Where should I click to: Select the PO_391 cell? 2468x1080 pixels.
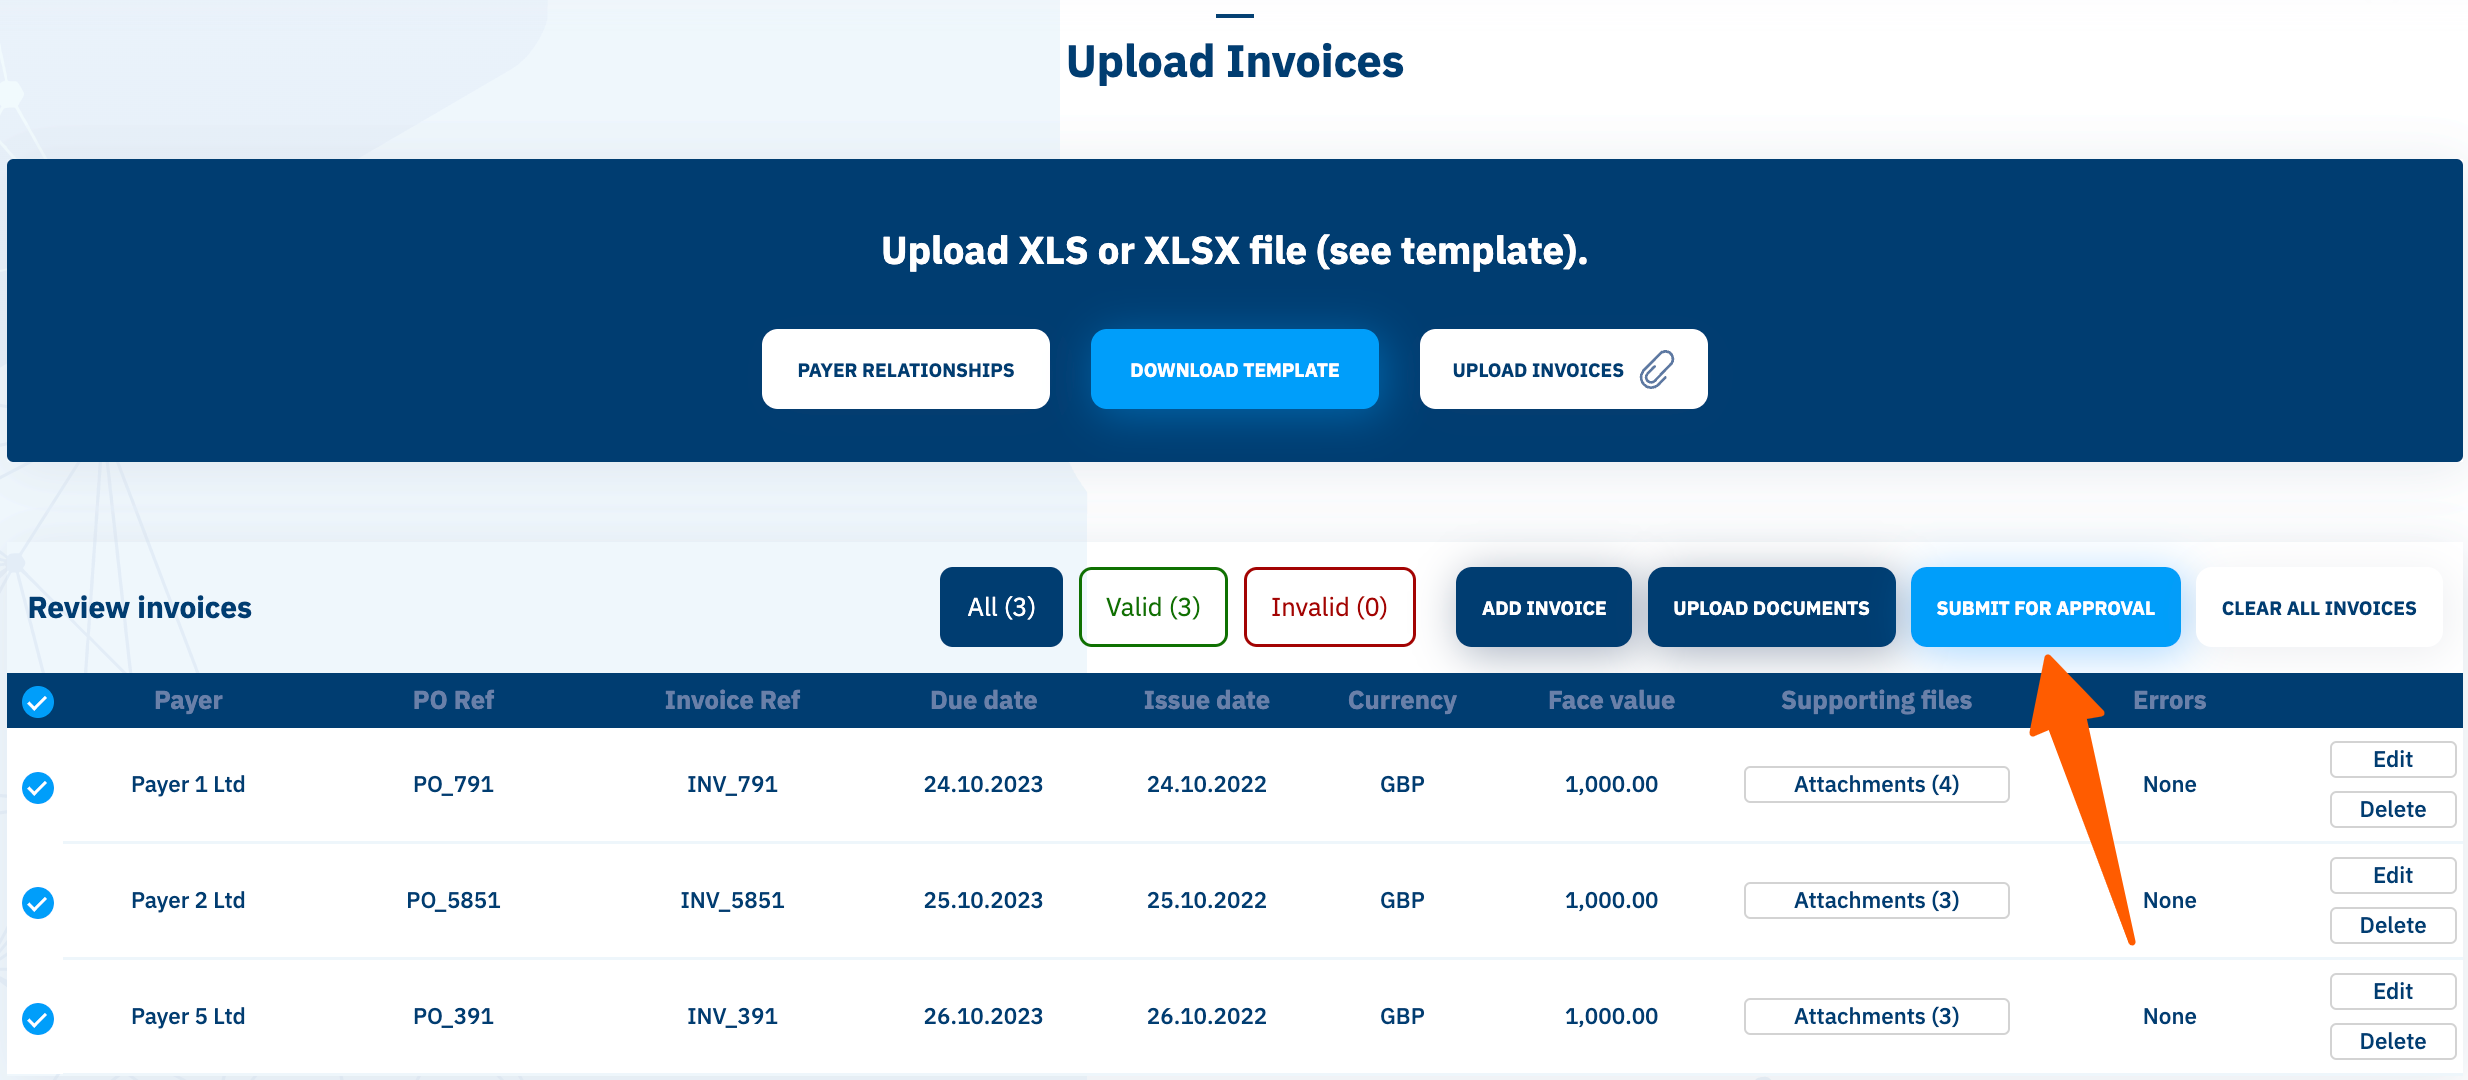click(x=453, y=1016)
